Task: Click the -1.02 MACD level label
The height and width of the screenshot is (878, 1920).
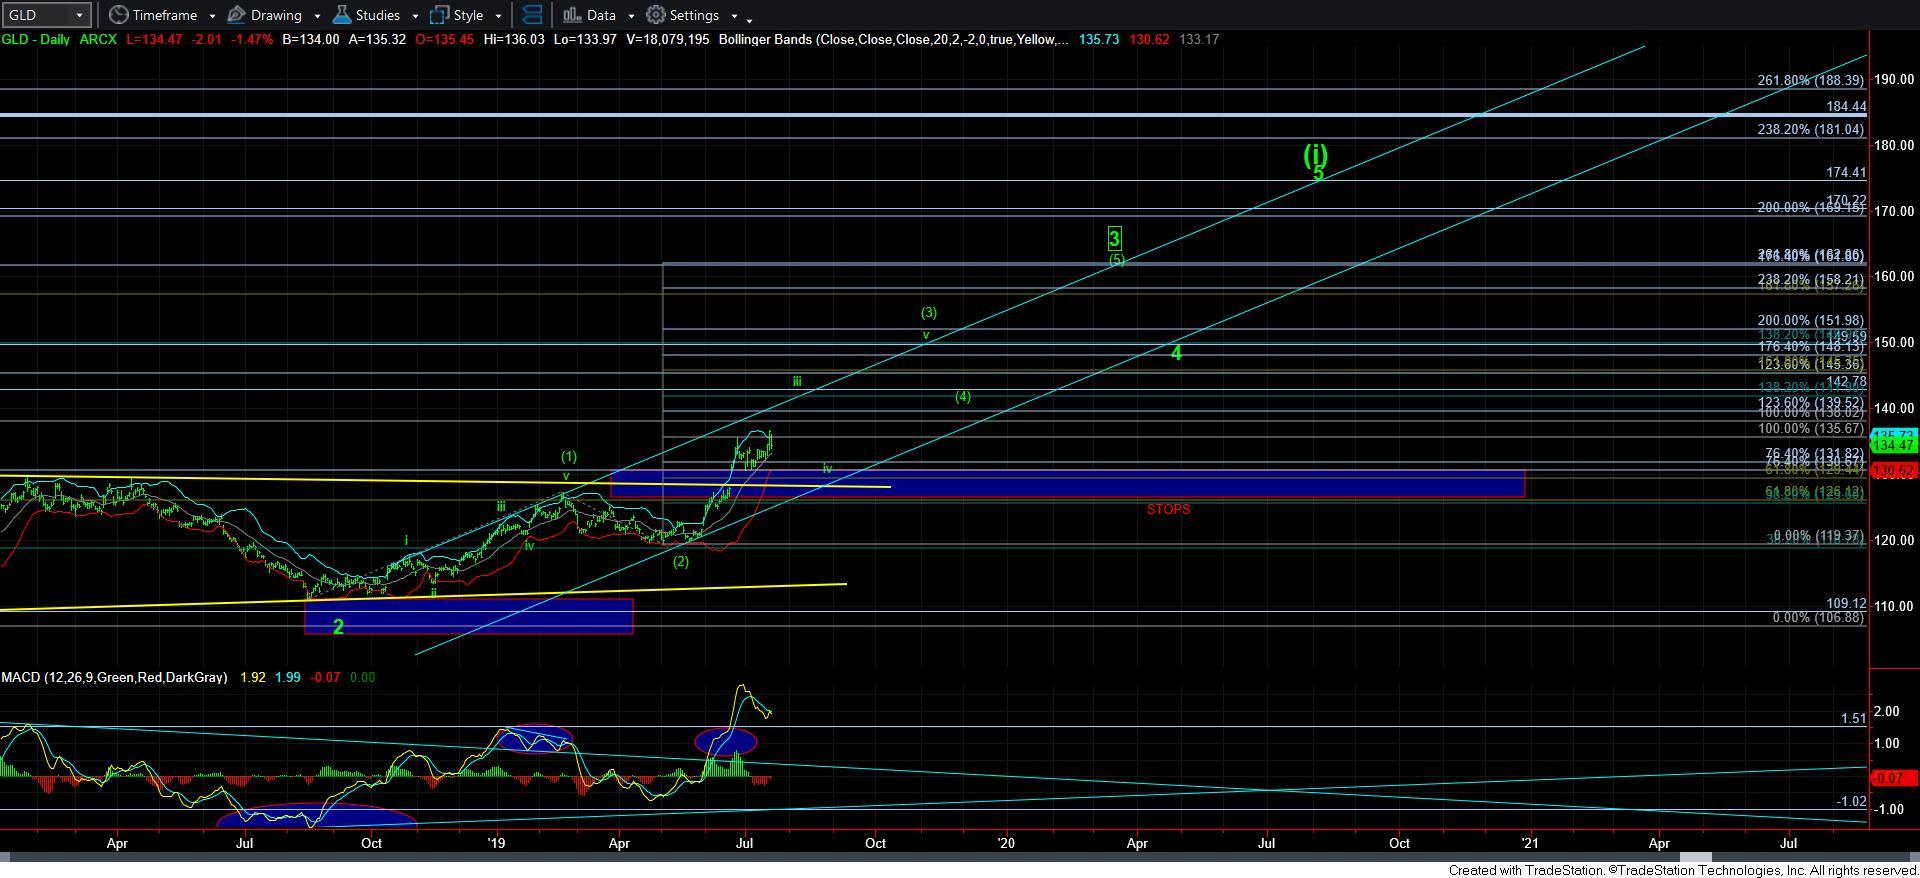Action: [x=1851, y=801]
